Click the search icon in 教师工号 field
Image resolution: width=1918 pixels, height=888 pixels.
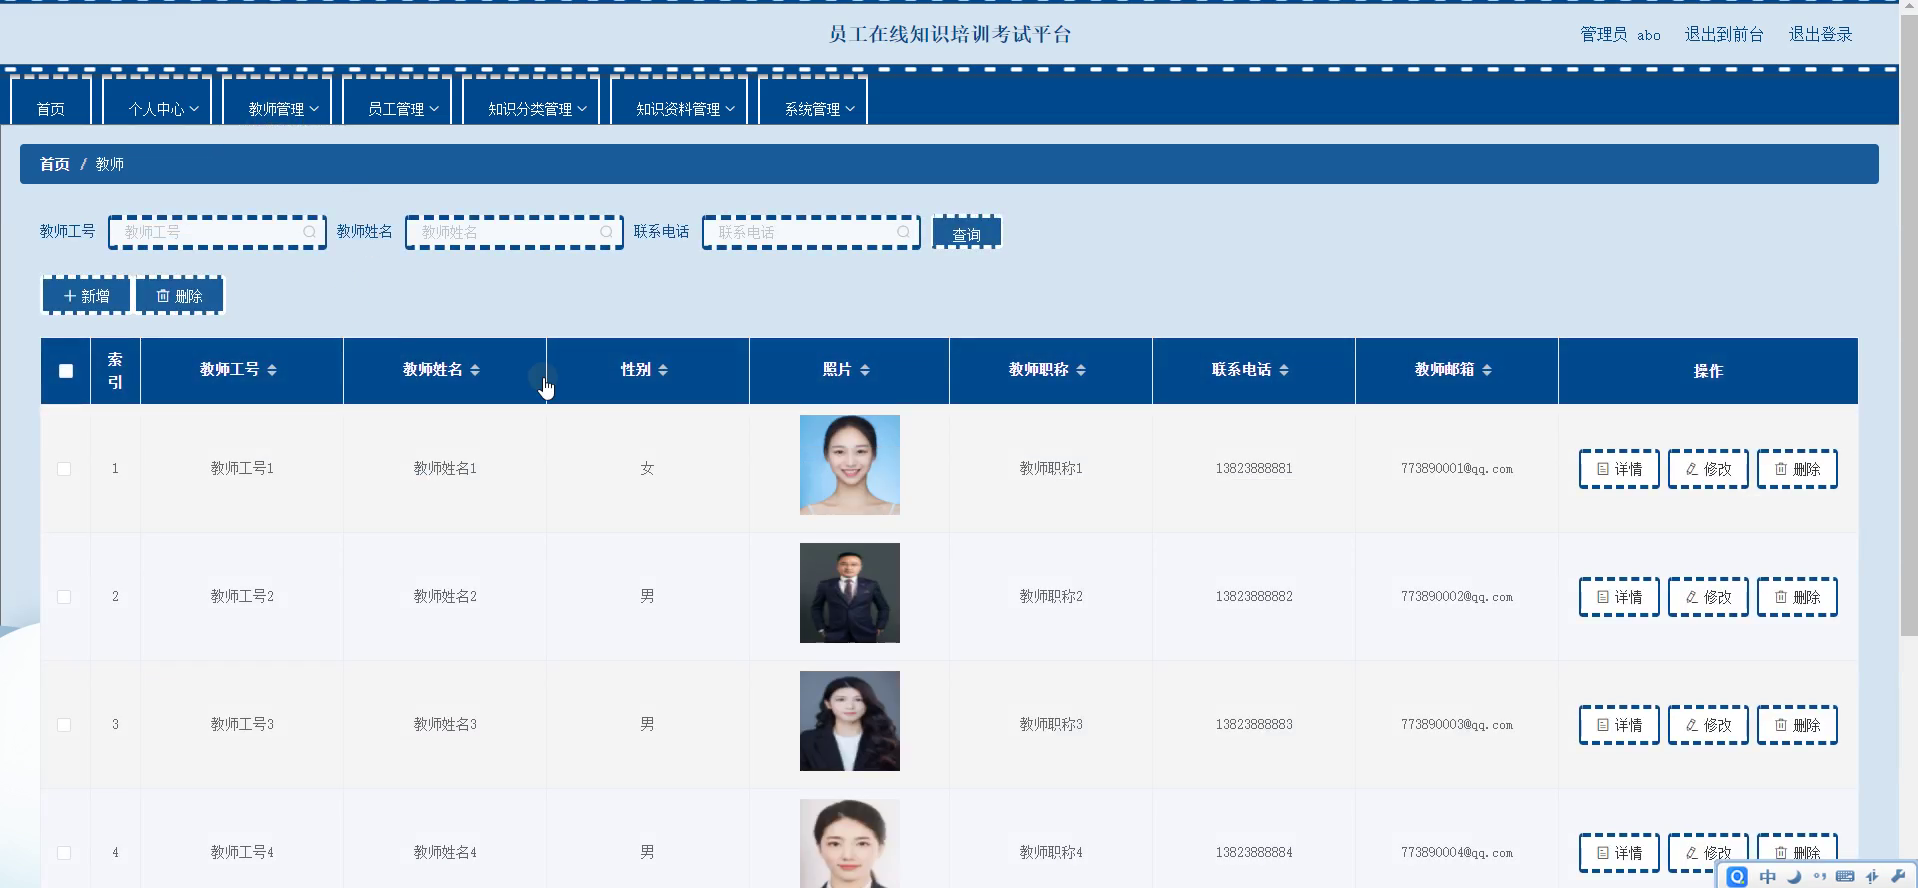(x=309, y=232)
